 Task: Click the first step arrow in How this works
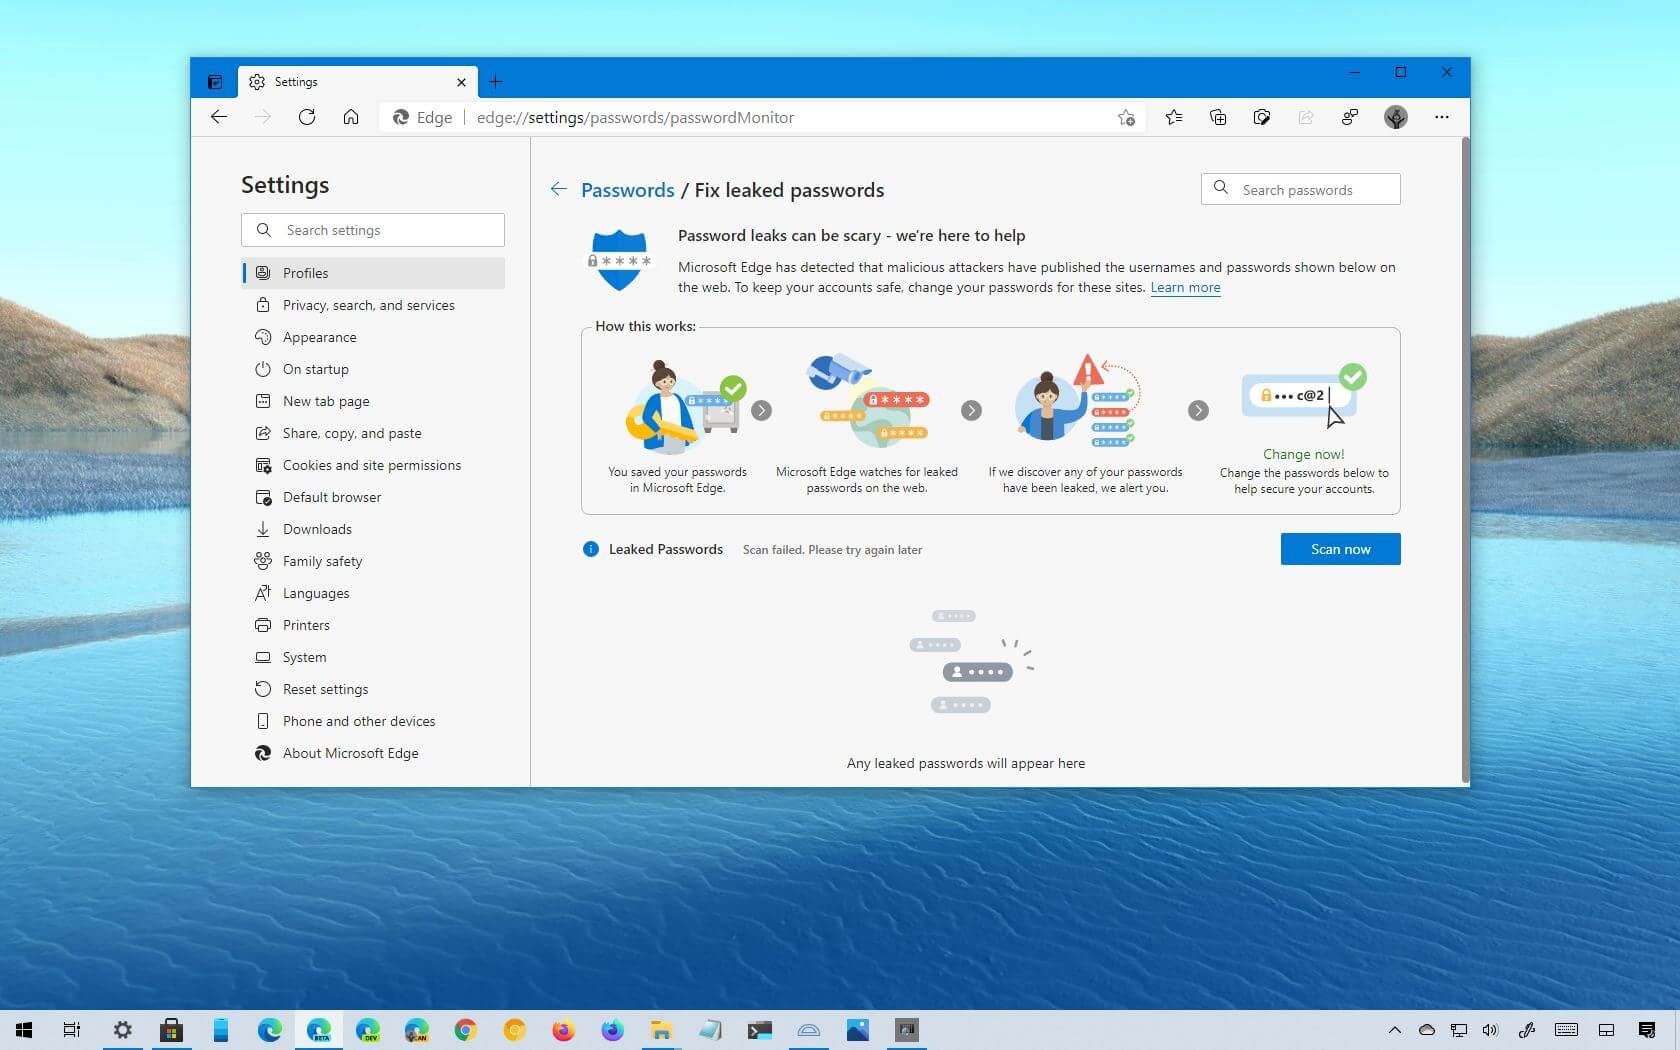[x=762, y=410]
